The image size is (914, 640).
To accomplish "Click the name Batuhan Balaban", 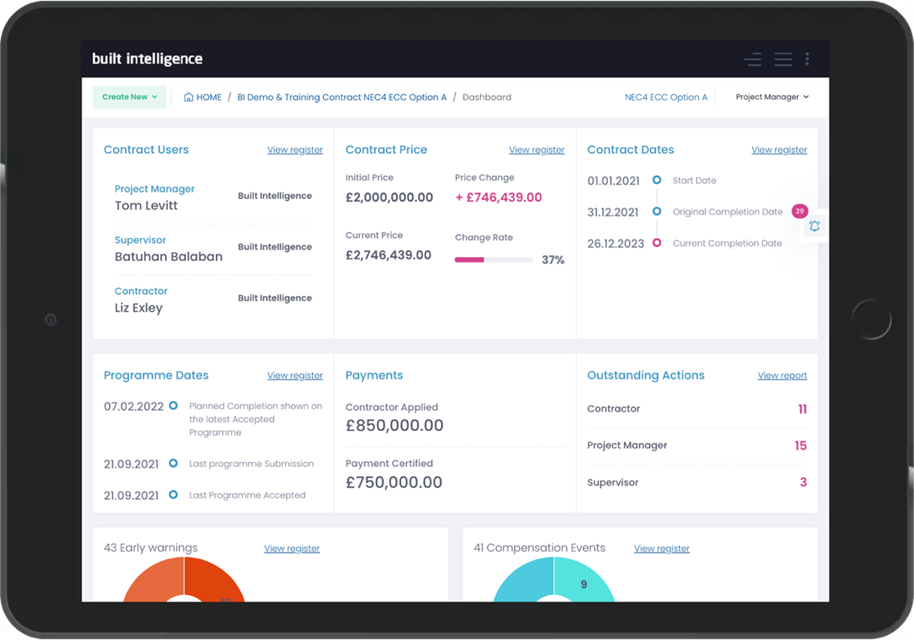I will 168,257.
